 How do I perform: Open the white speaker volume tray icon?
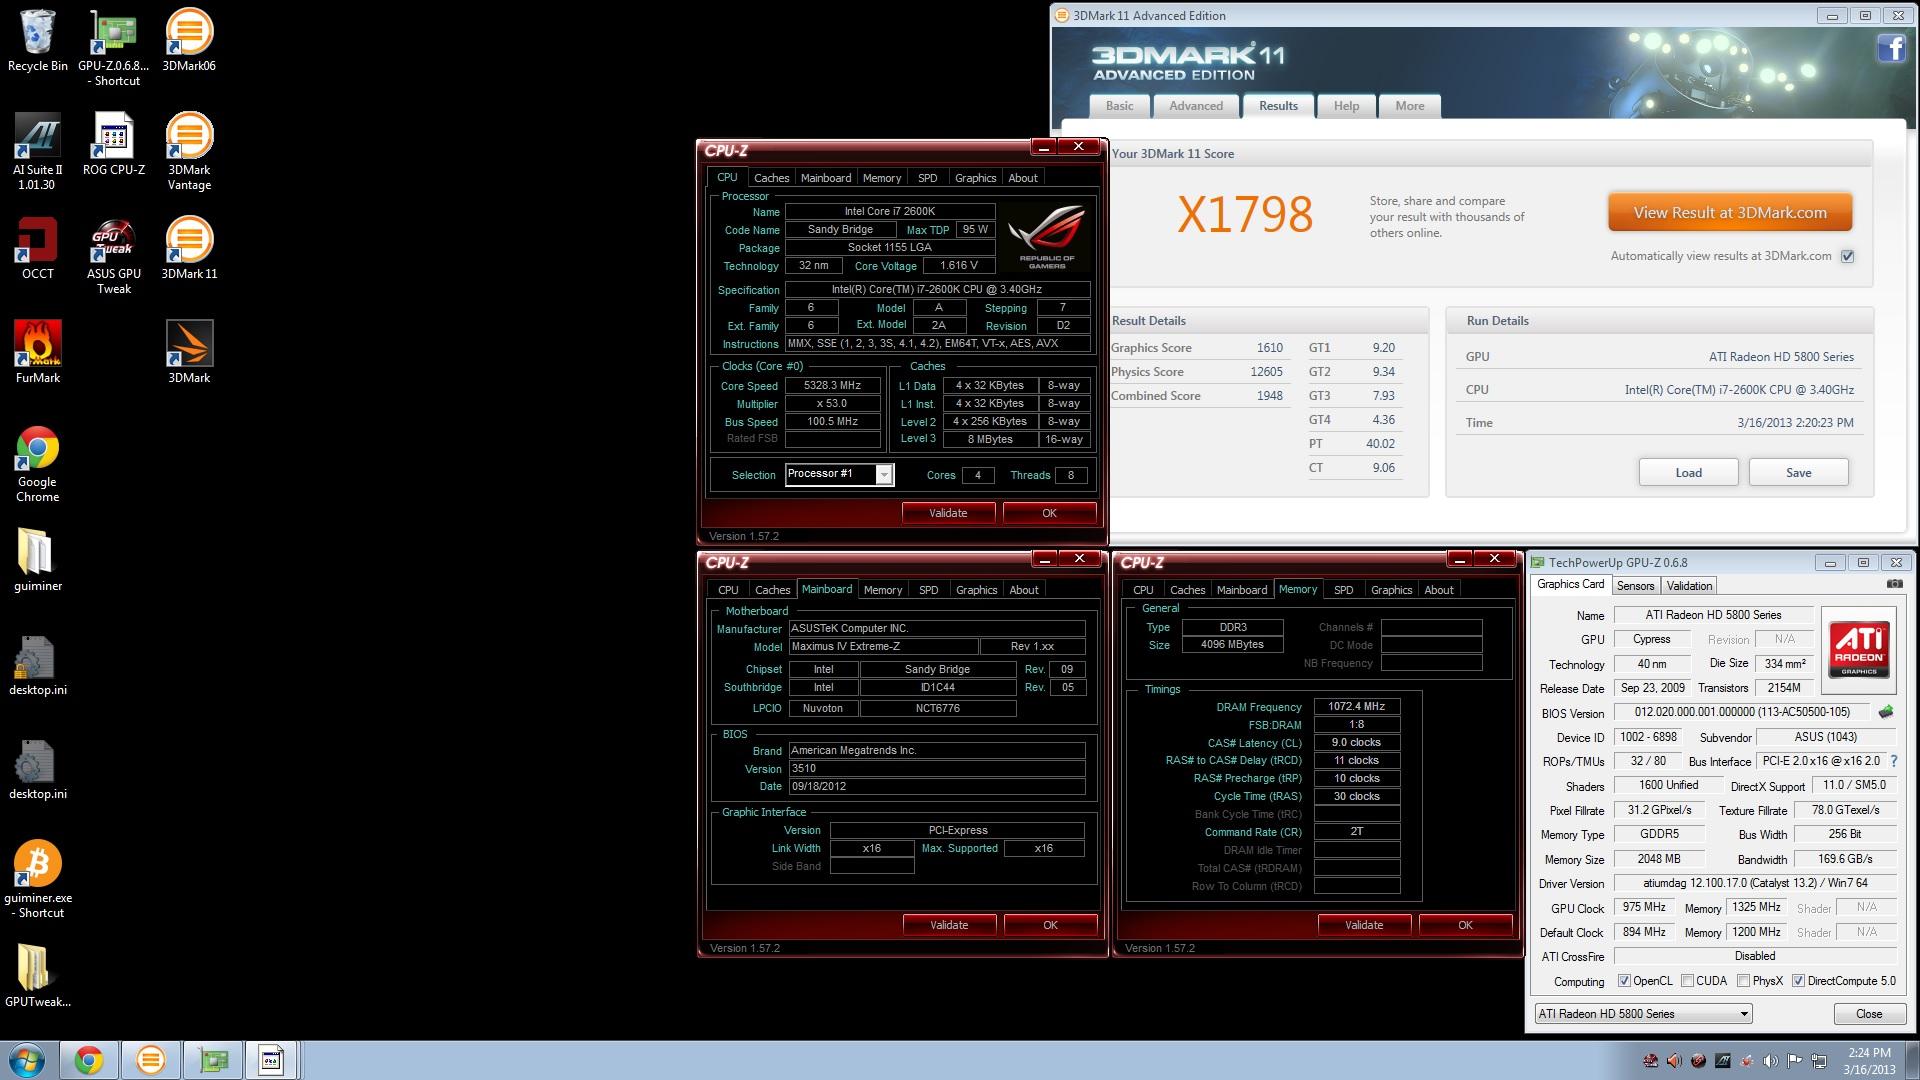click(1770, 1061)
